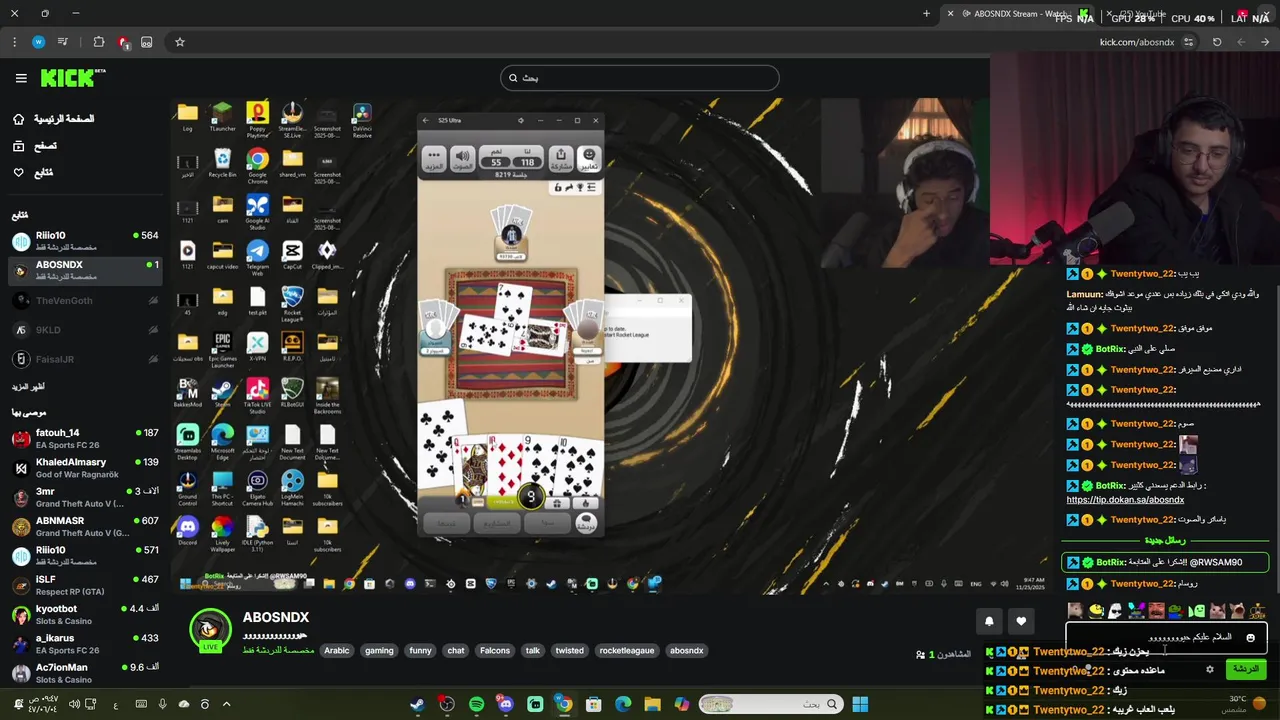Open the following sidebar item
This screenshot has width=1280, height=720.
[33, 173]
